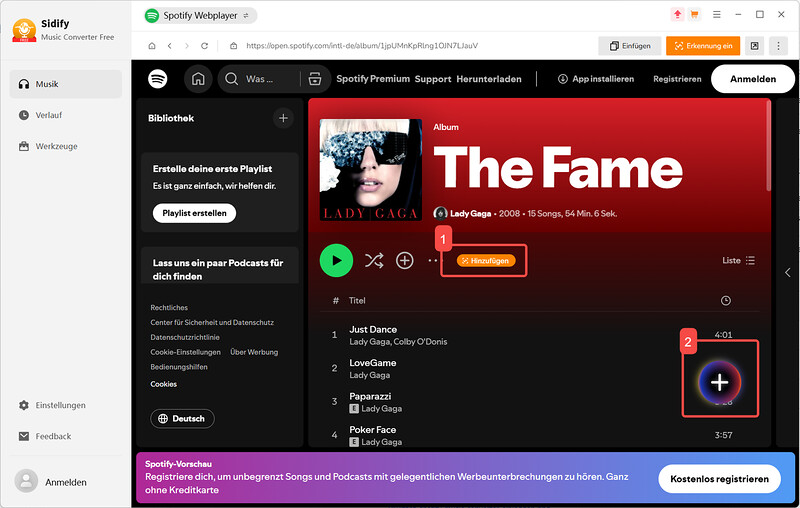
Task: Toggle the Erkennung ein button
Action: coord(703,46)
